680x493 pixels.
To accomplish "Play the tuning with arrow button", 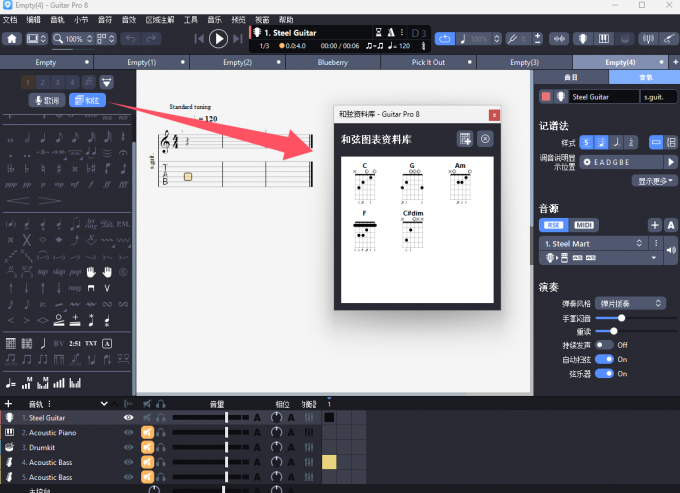I will (671, 161).
